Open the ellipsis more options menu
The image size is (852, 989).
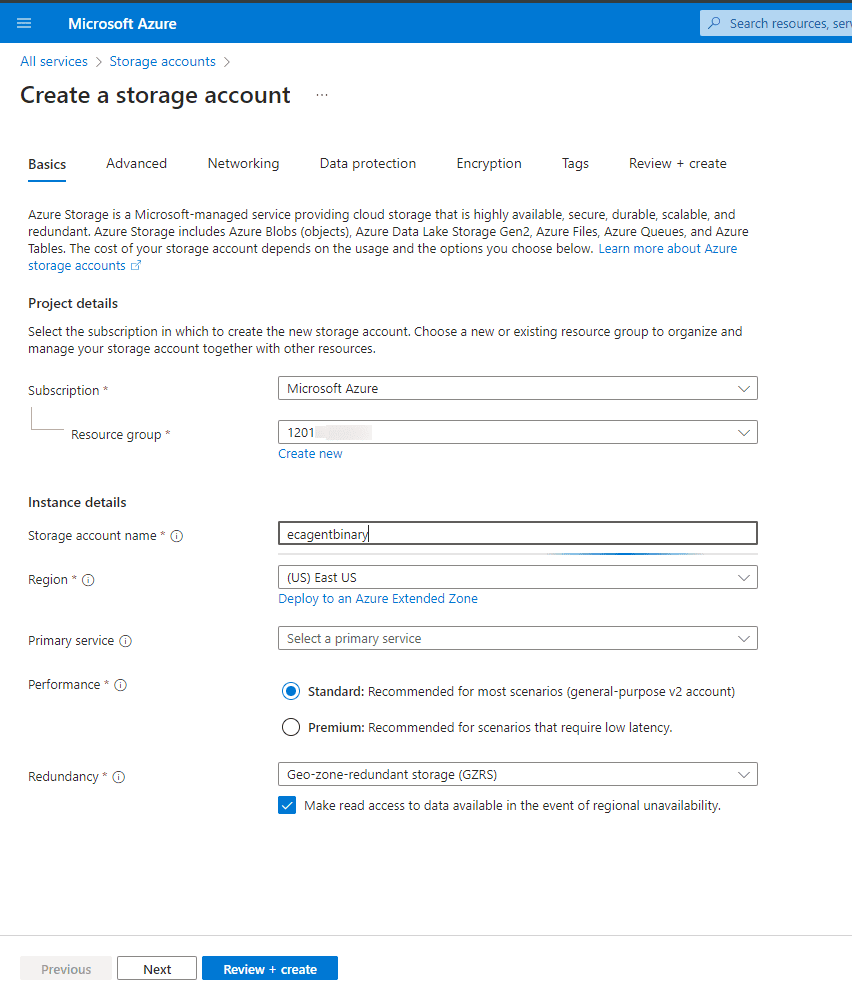[x=322, y=95]
